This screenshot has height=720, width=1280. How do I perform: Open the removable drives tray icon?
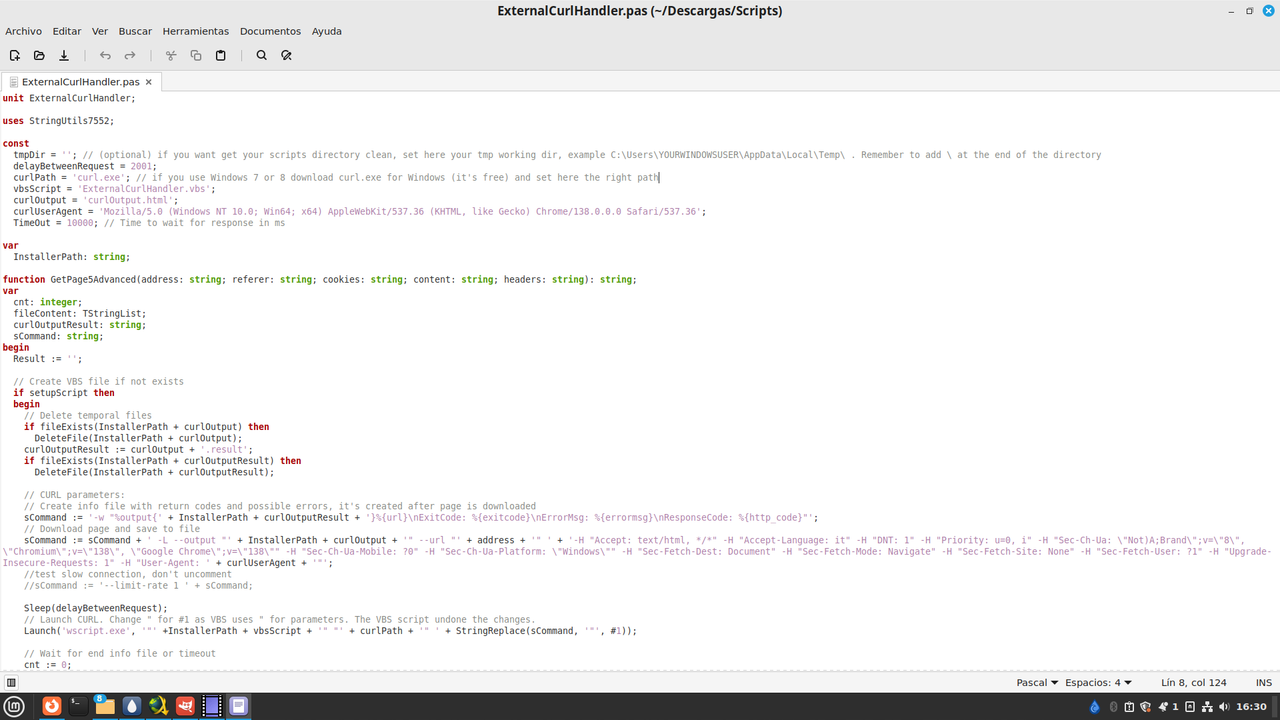point(1191,707)
